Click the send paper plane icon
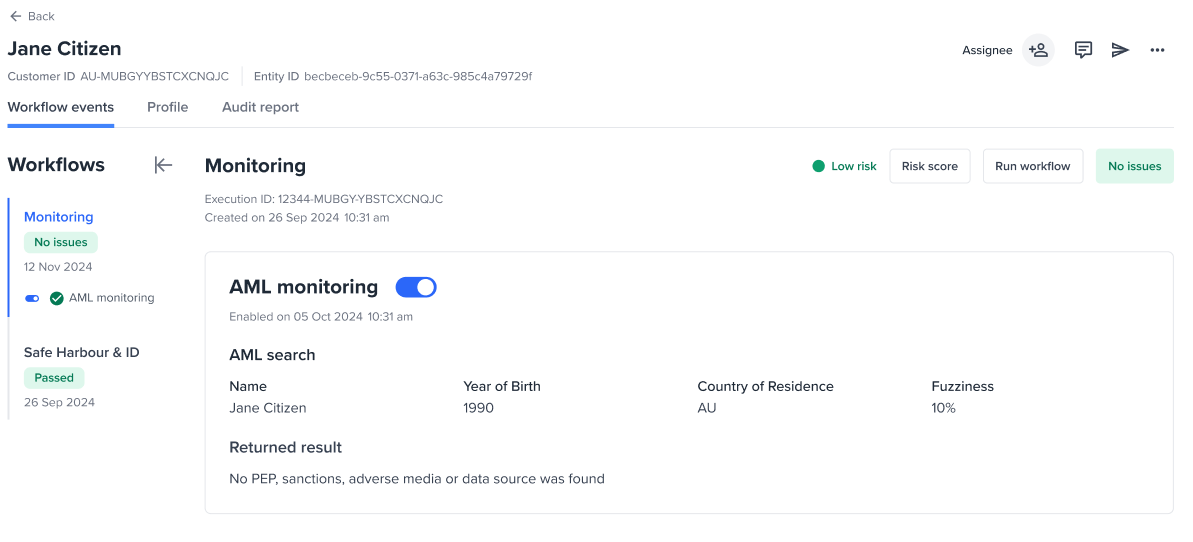Image resolution: width=1193 pixels, height=542 pixels. [x=1120, y=50]
